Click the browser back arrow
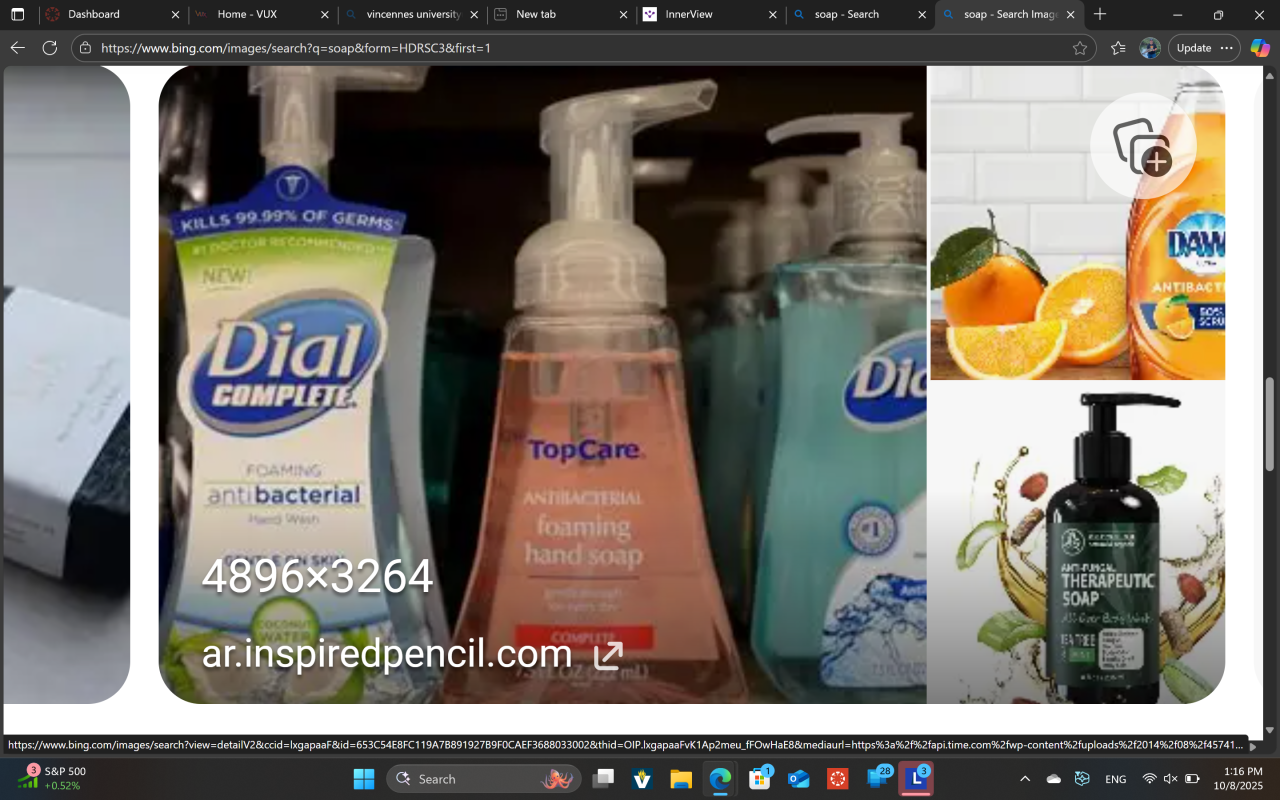The image size is (1280, 800). (17, 48)
